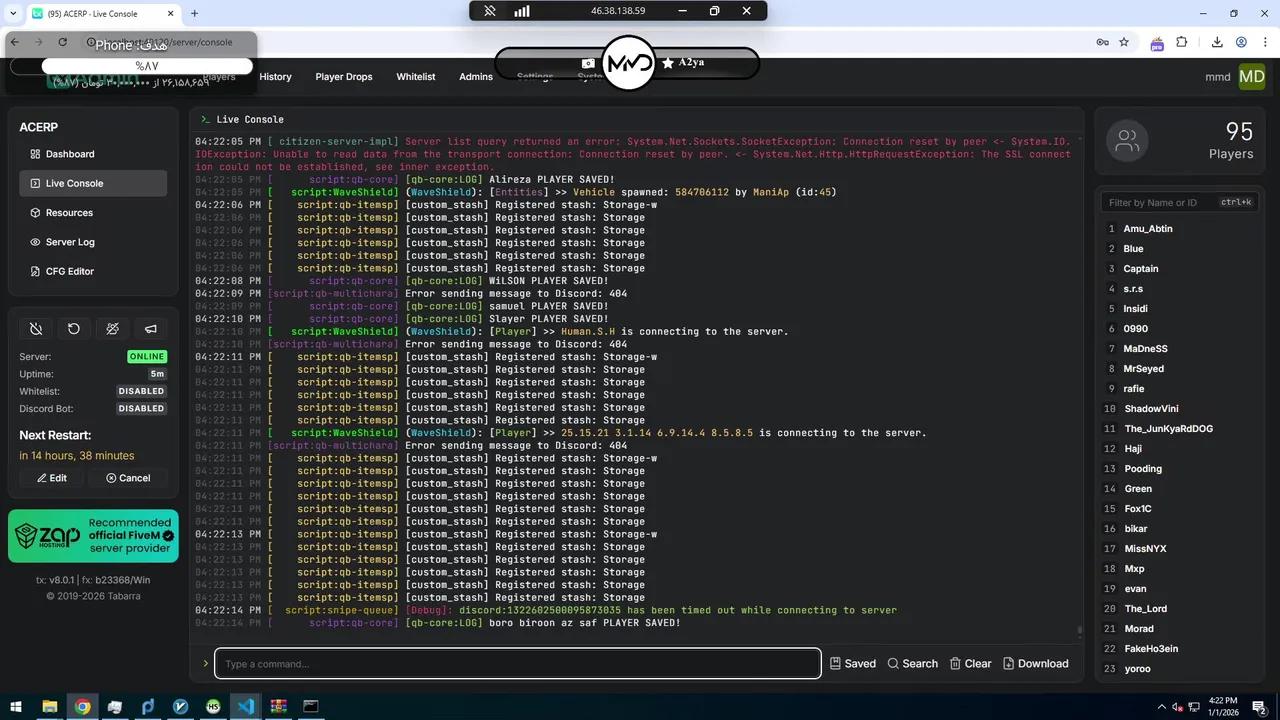Screen dimensions: 1280x720
Task: Cancel the next scheduled restart
Action: tap(128, 478)
